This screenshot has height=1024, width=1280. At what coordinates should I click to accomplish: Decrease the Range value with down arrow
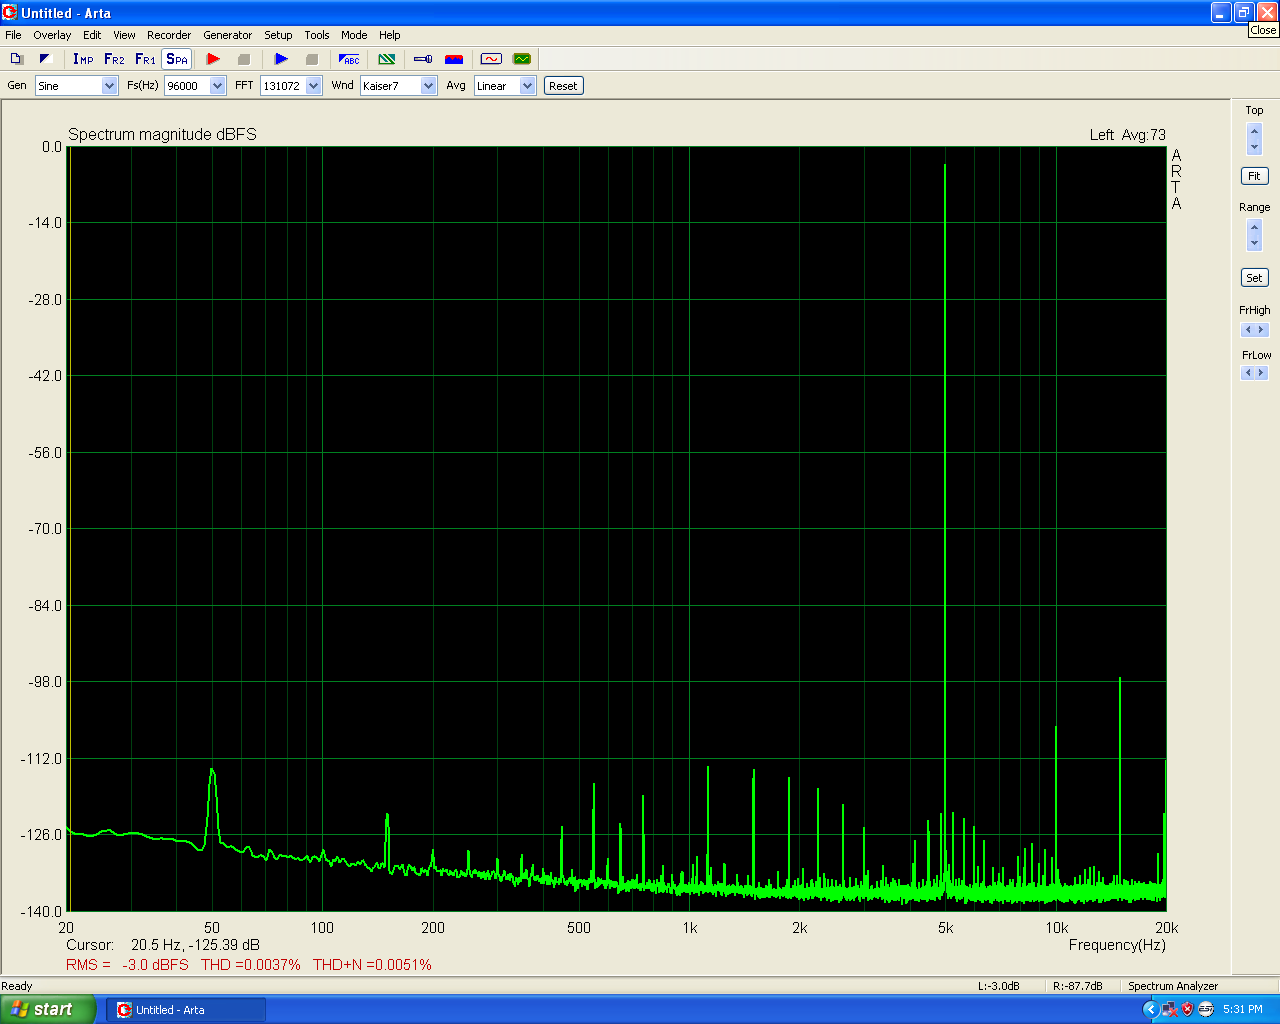click(x=1254, y=243)
